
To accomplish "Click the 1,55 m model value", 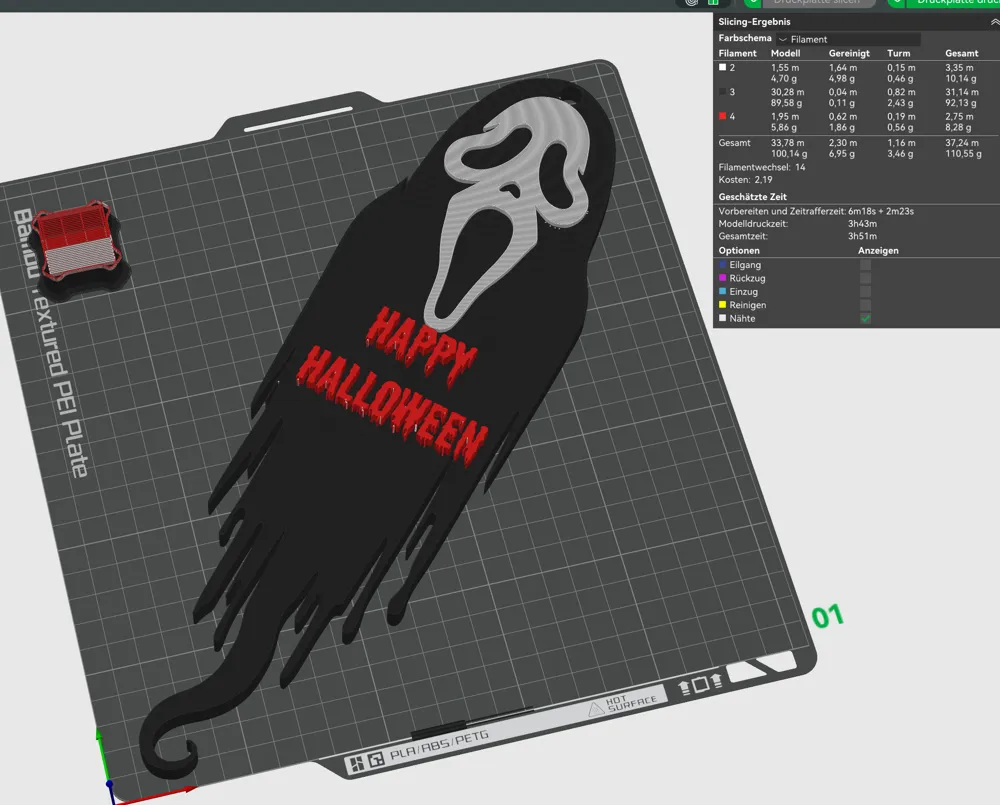I will [785, 68].
